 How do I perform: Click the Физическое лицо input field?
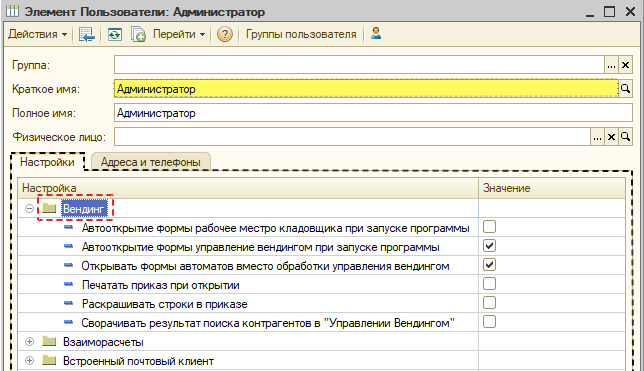click(352, 137)
